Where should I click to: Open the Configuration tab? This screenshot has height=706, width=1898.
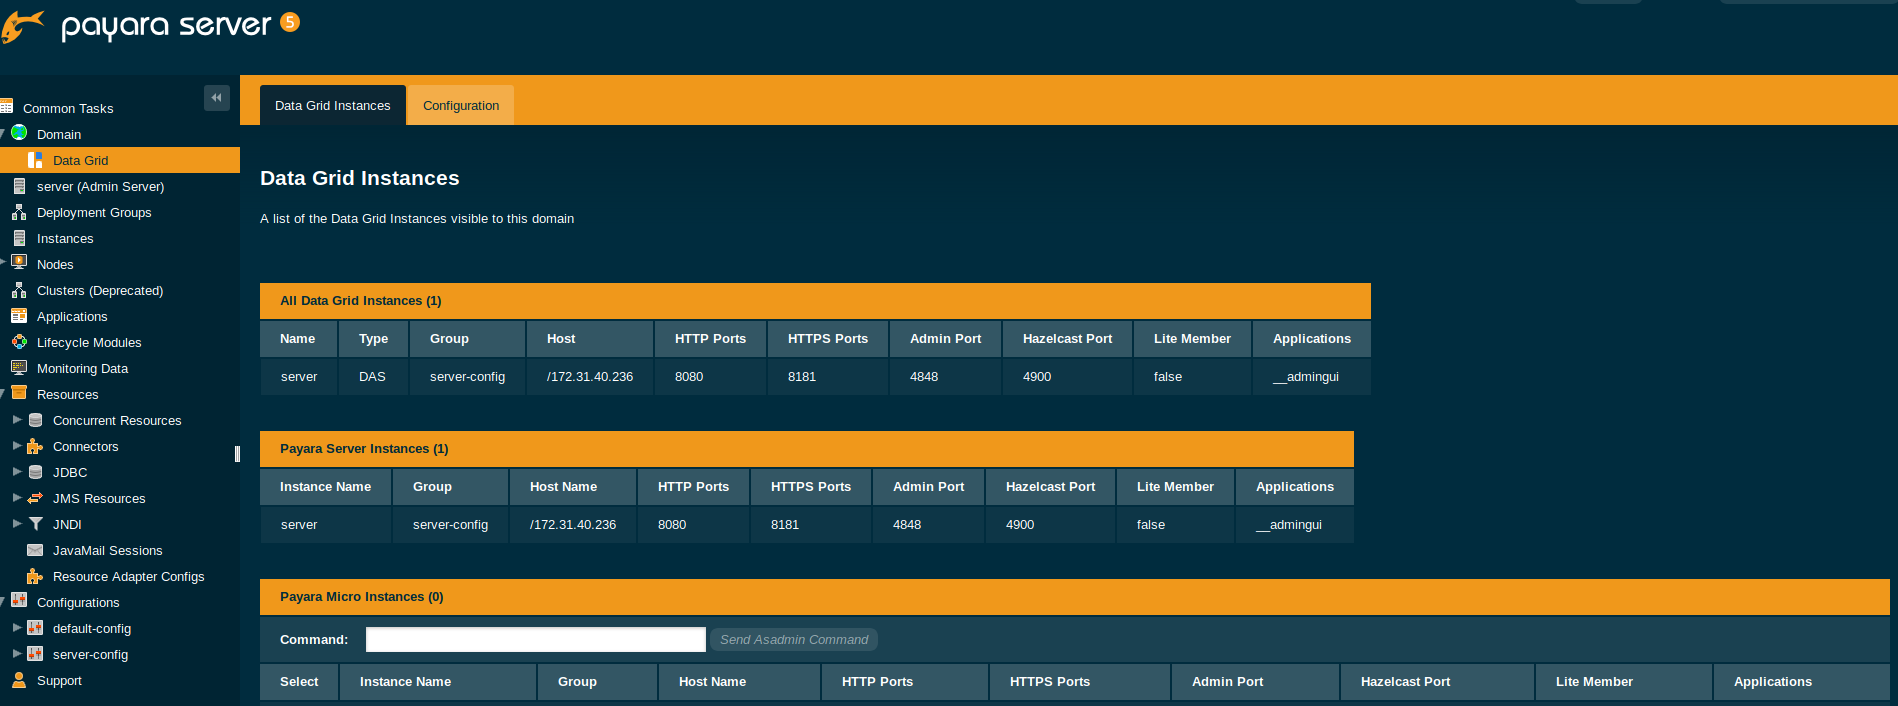click(461, 105)
